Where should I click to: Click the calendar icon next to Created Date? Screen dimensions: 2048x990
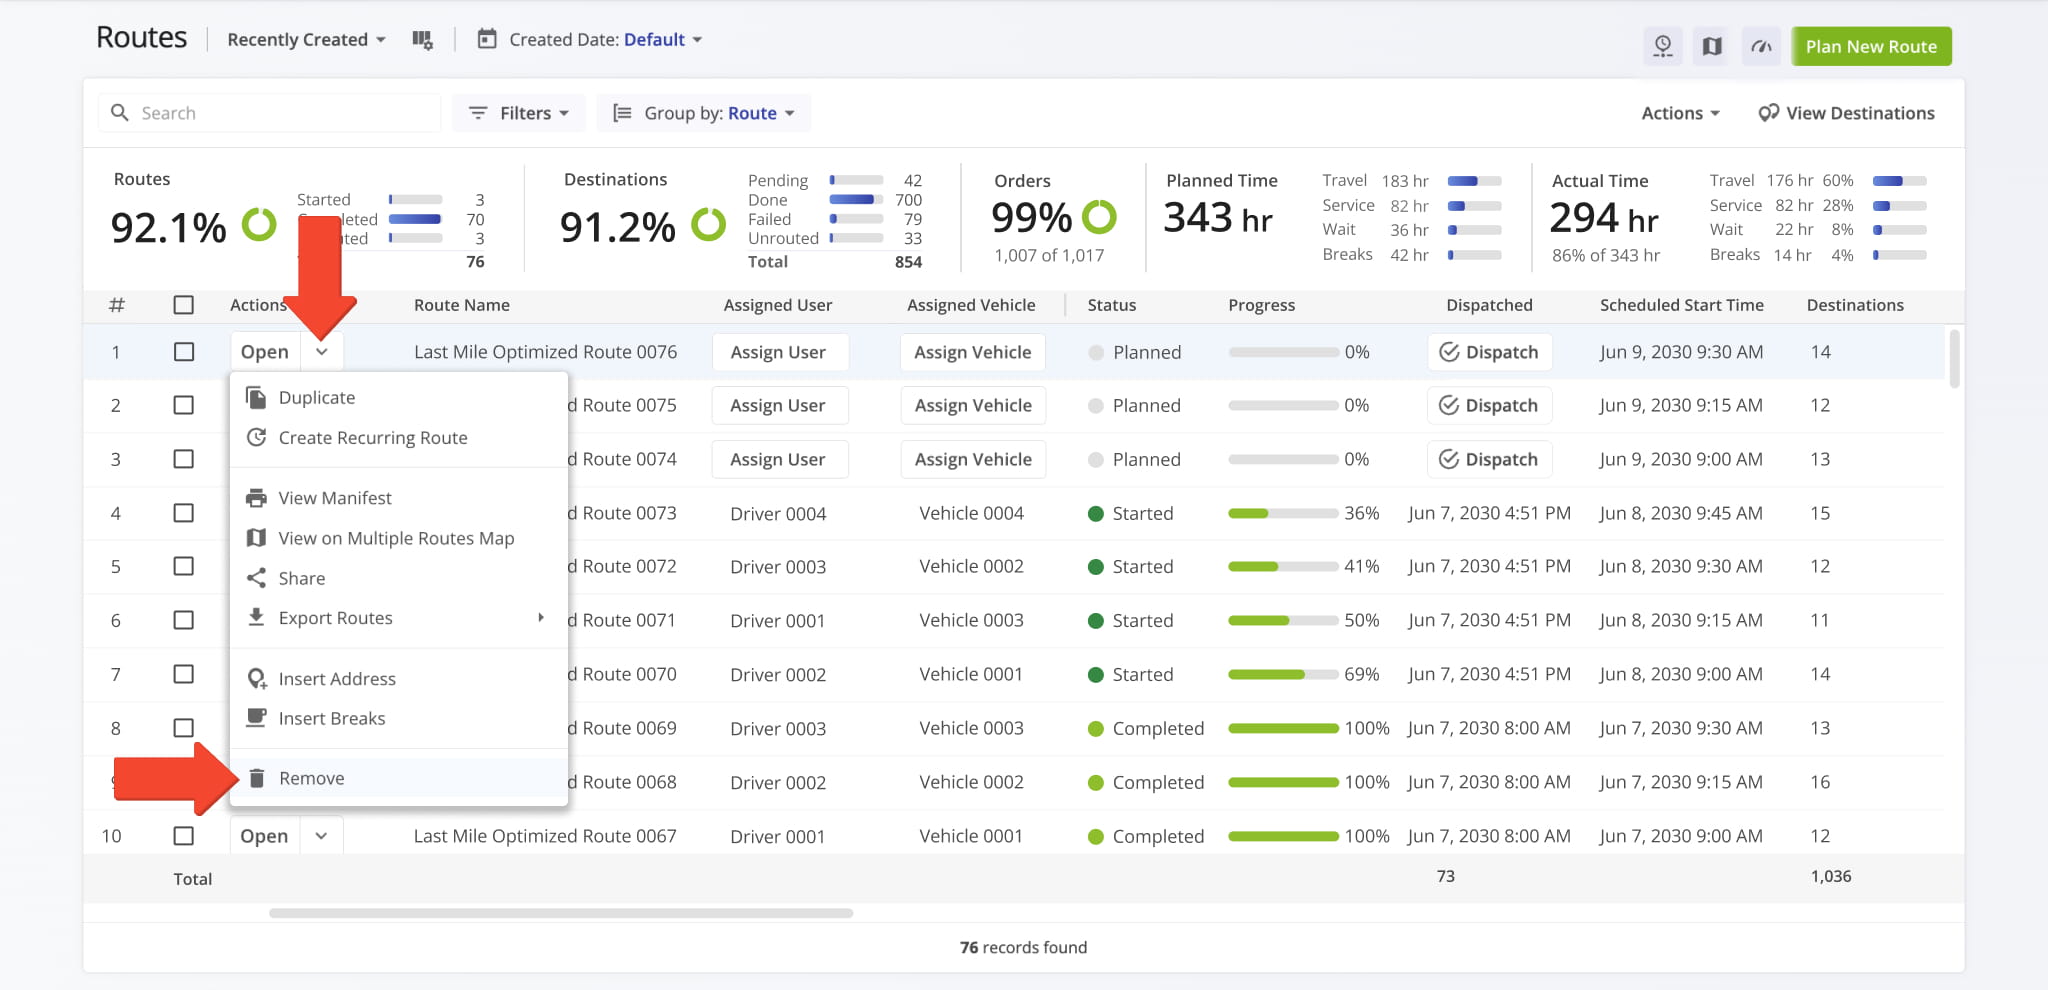[x=487, y=39]
